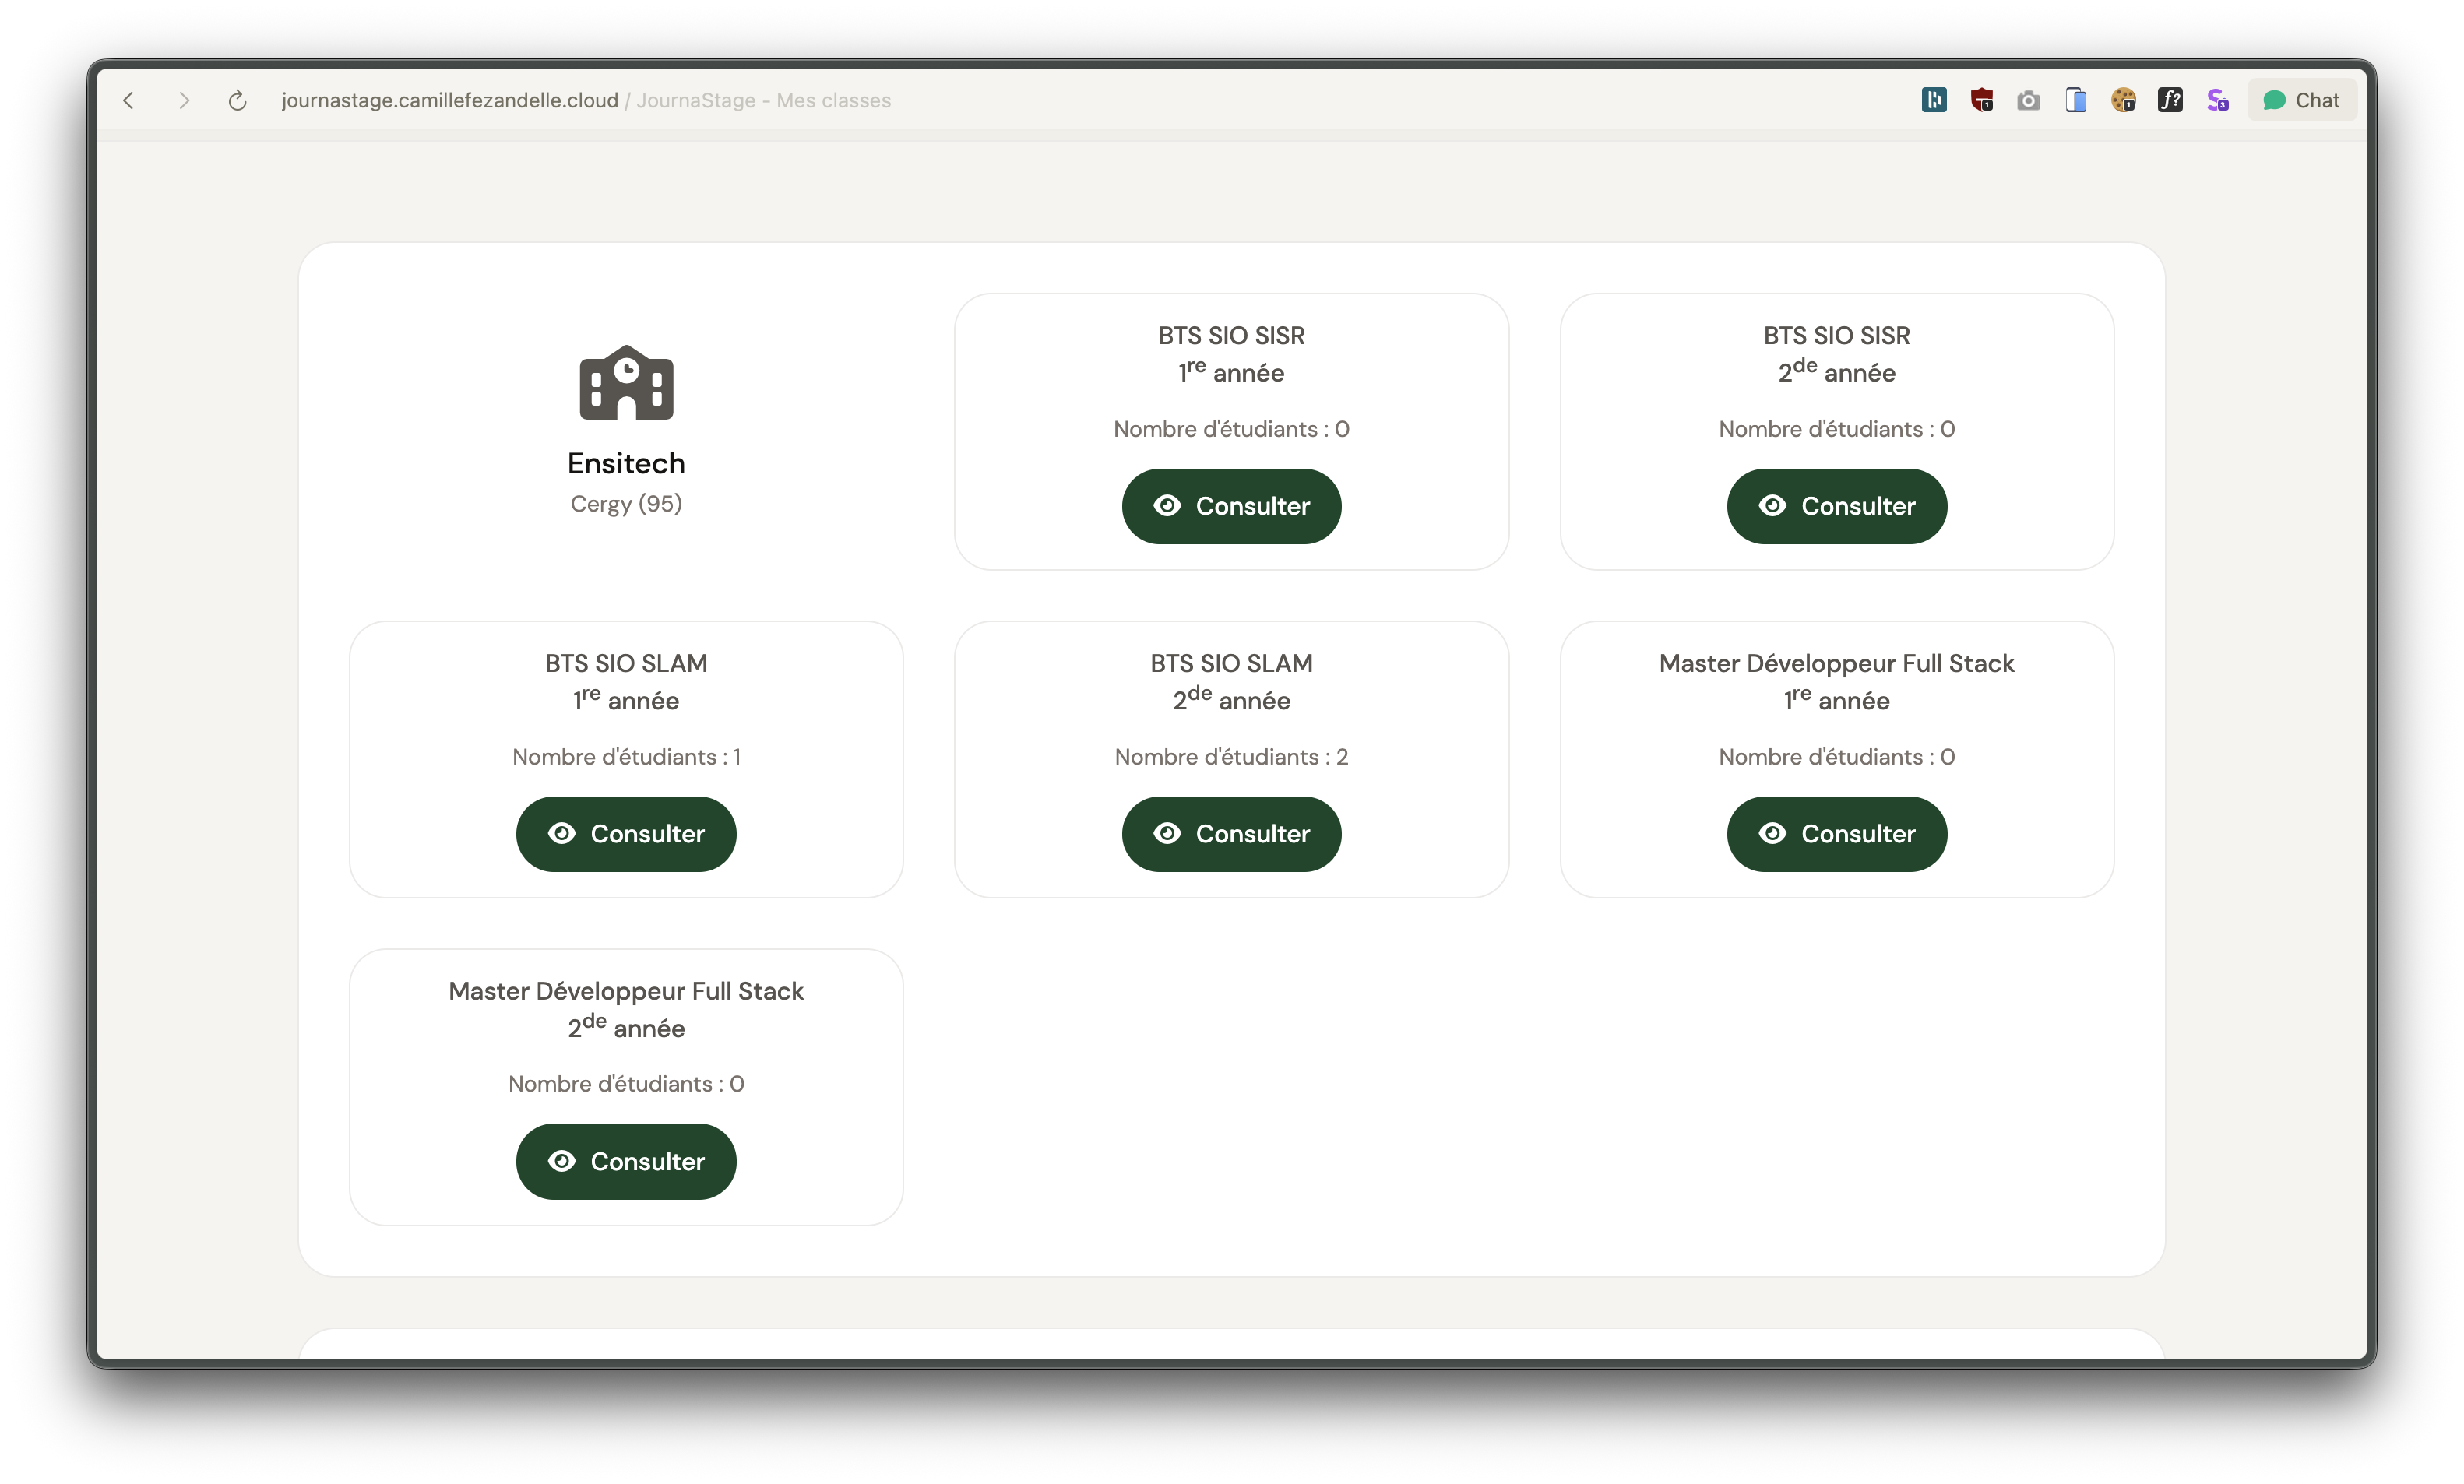The width and height of the screenshot is (2464, 1484).
Task: Open the Chat panel
Action: pyautogui.click(x=2301, y=100)
